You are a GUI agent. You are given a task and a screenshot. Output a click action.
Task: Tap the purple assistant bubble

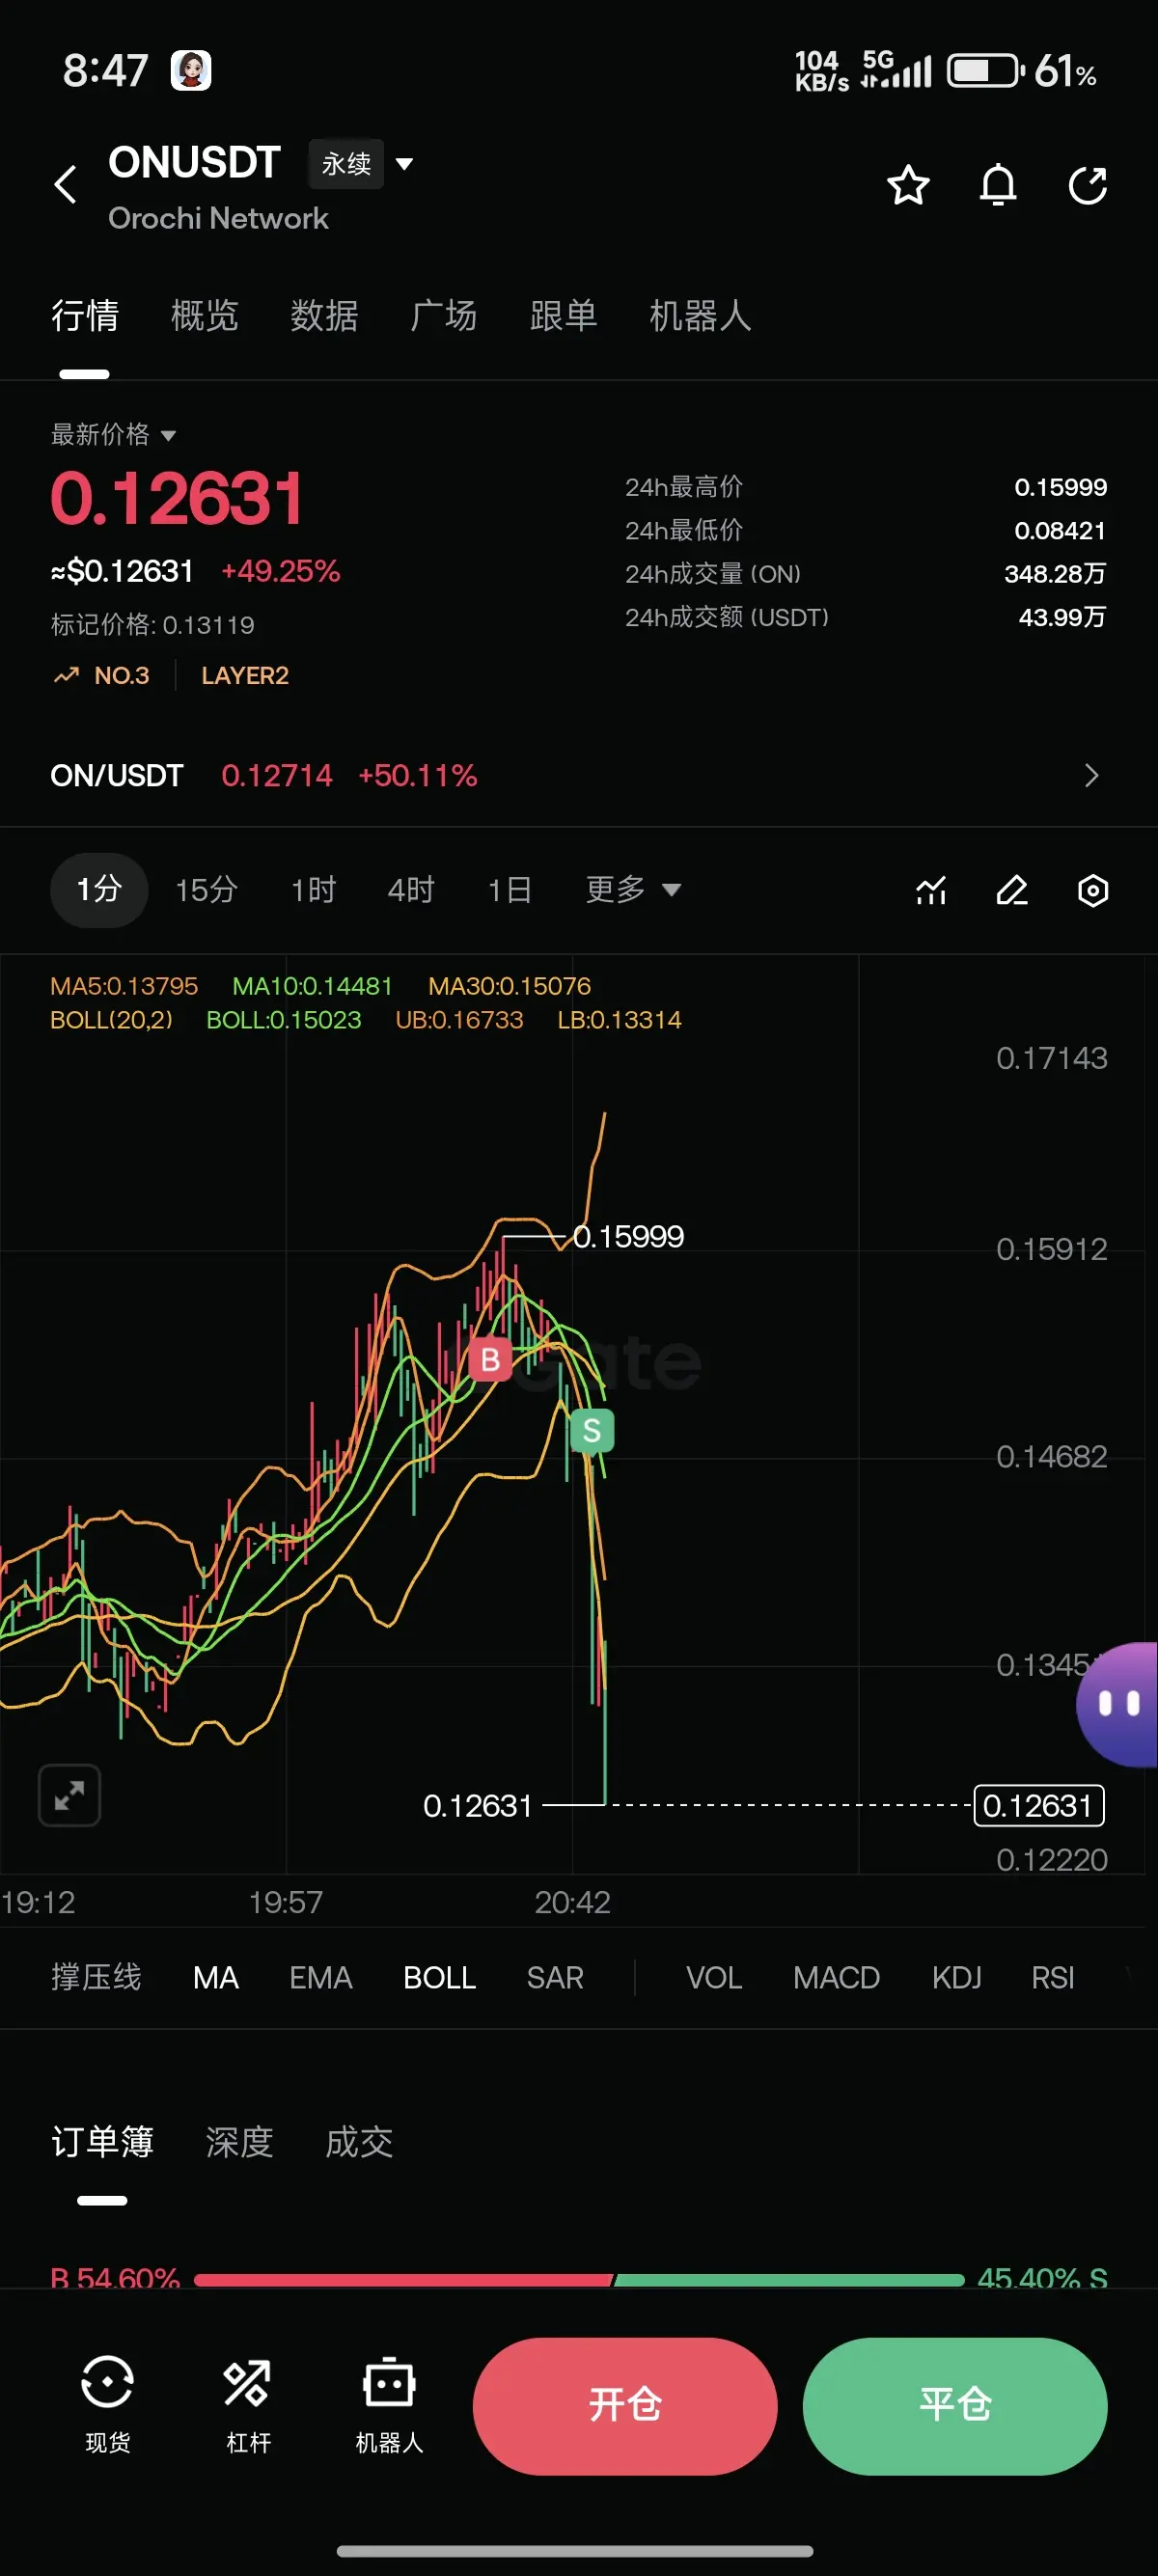[x=1118, y=1704]
